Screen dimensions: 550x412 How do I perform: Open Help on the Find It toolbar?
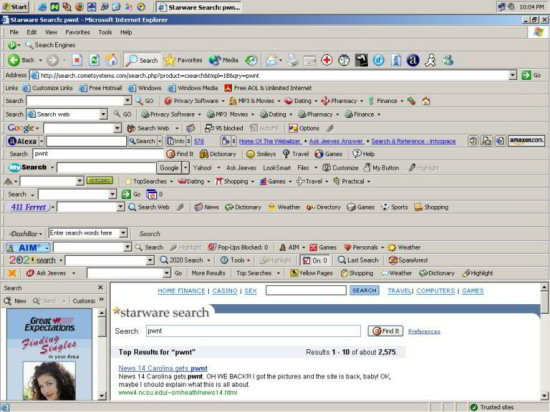click(x=364, y=154)
